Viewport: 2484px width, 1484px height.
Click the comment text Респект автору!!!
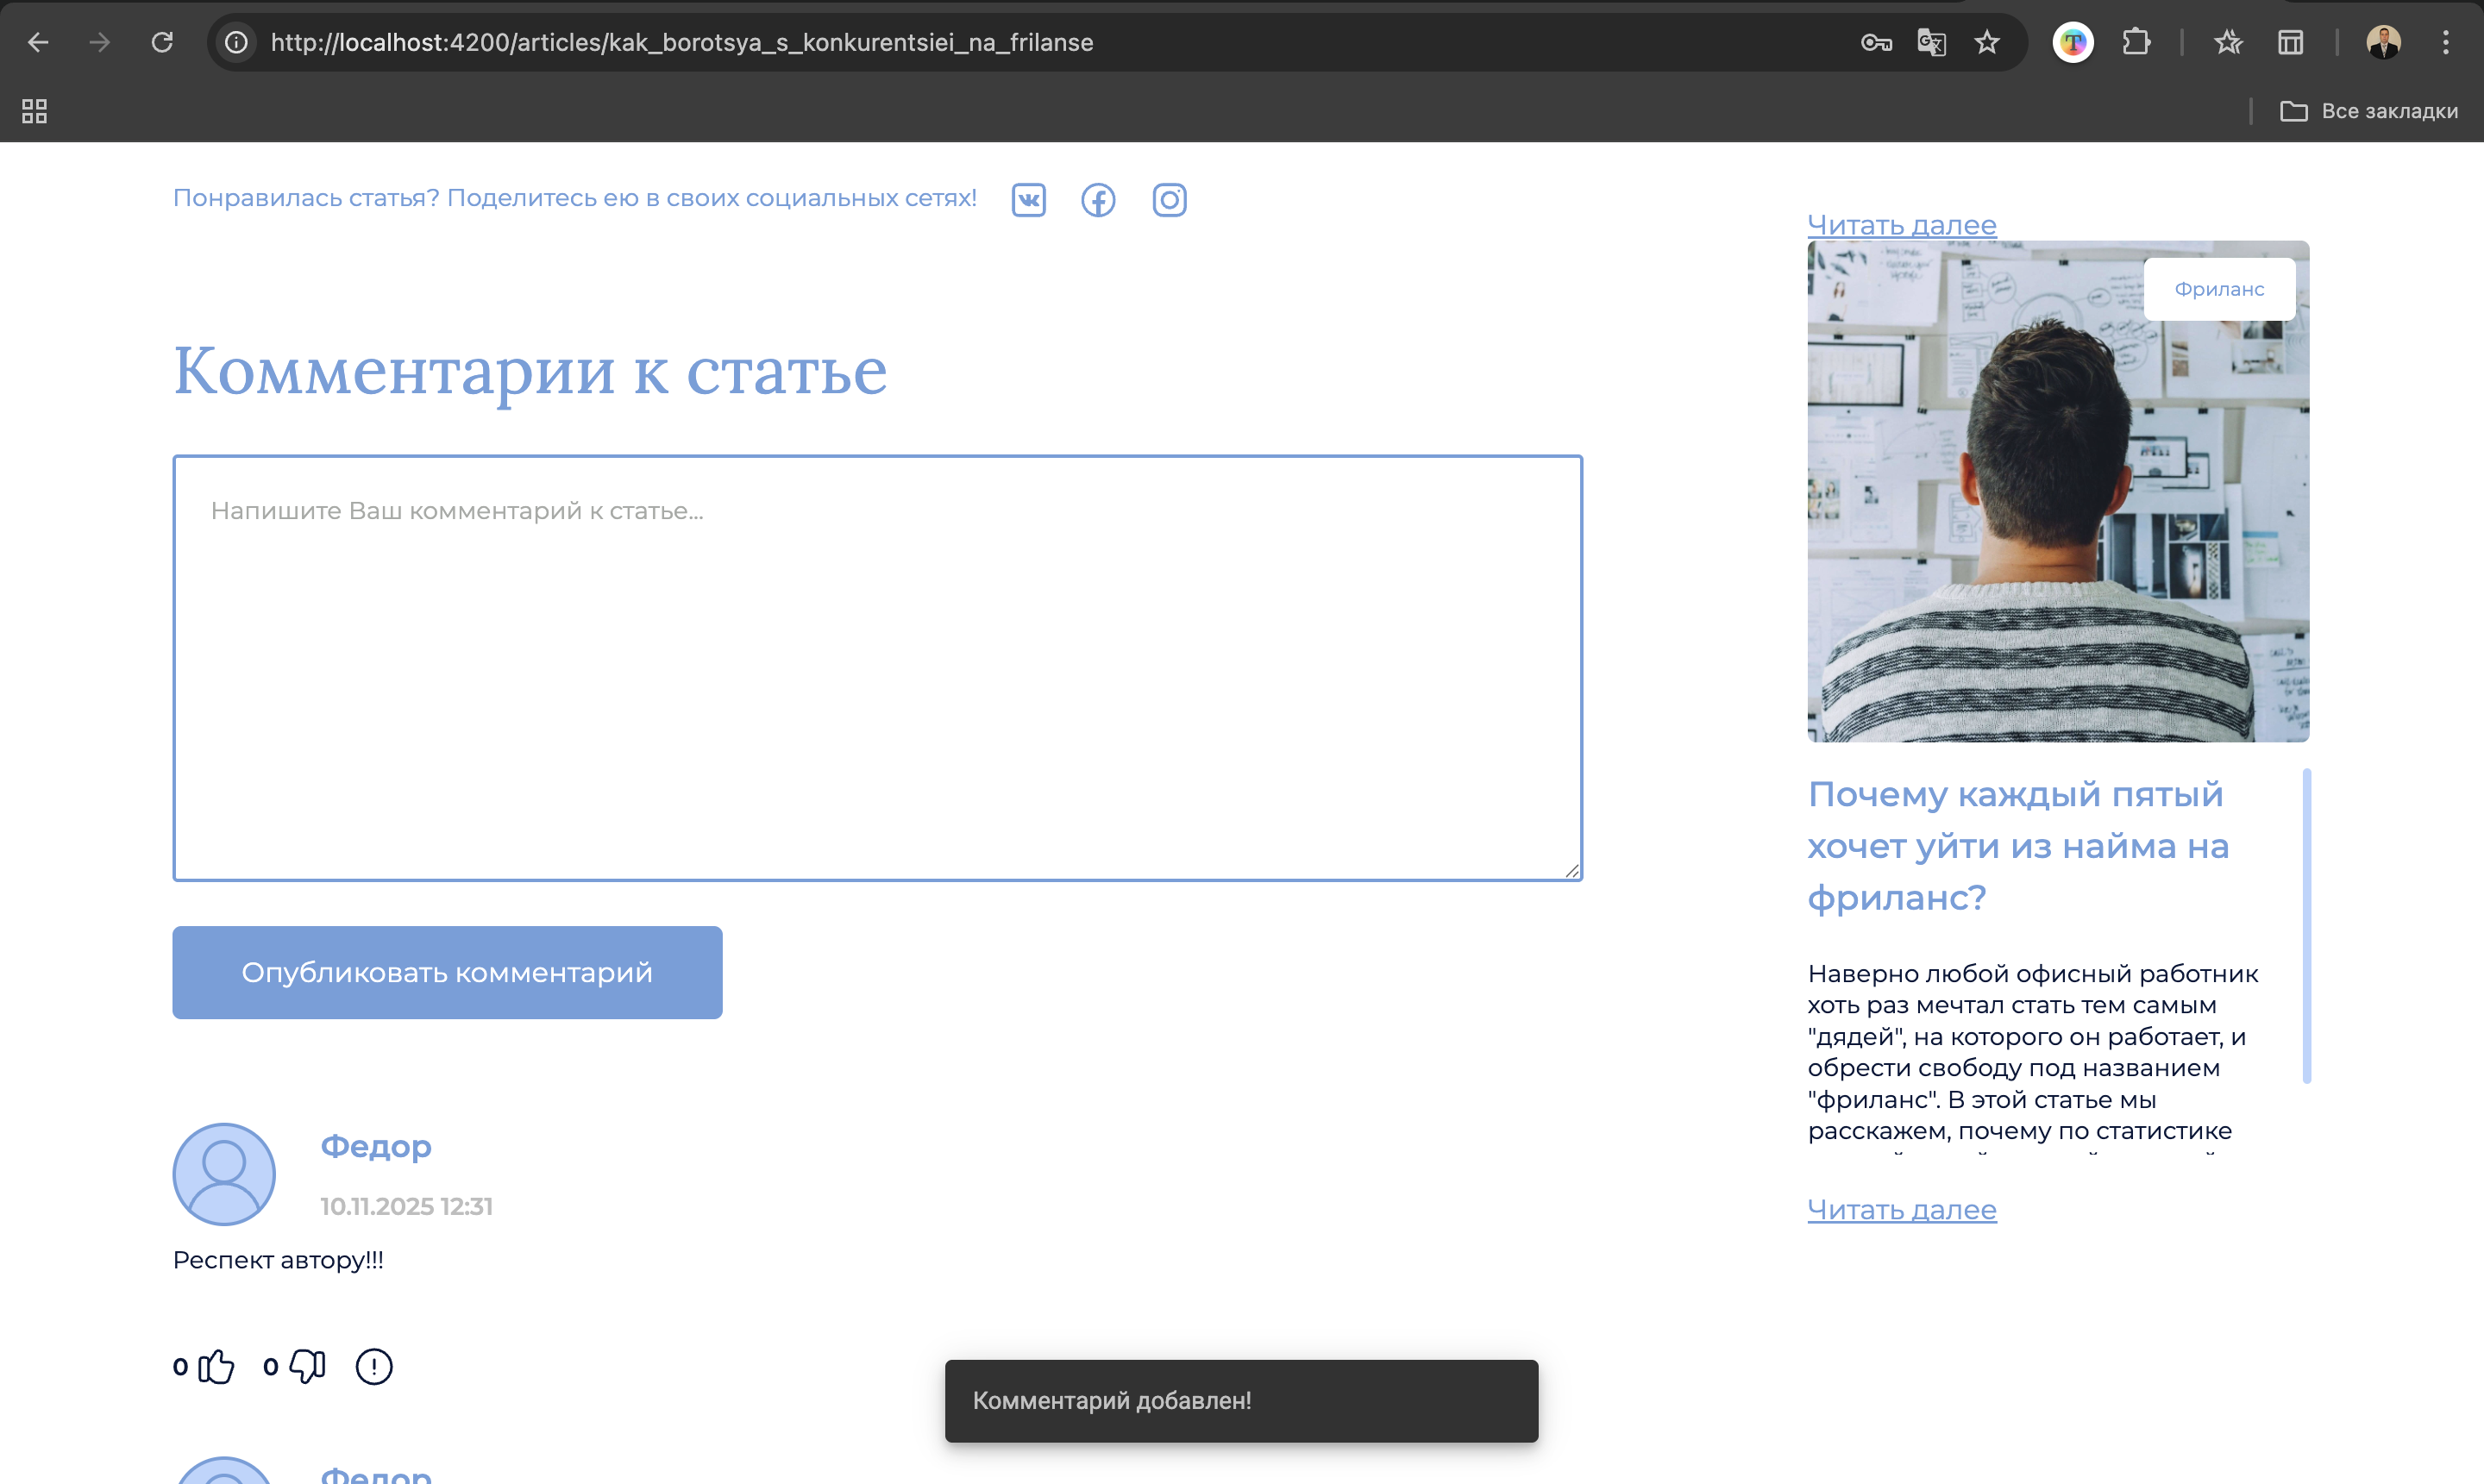click(278, 1260)
